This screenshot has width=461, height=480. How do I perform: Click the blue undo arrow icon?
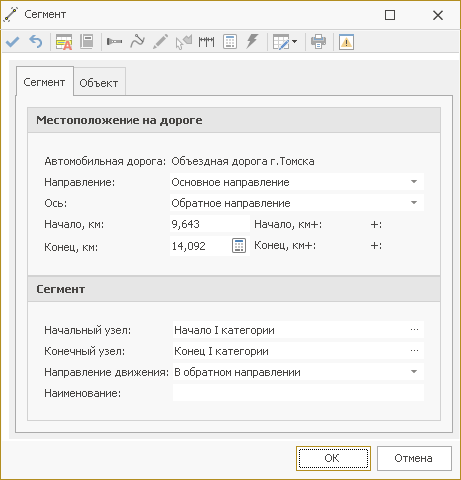36,42
